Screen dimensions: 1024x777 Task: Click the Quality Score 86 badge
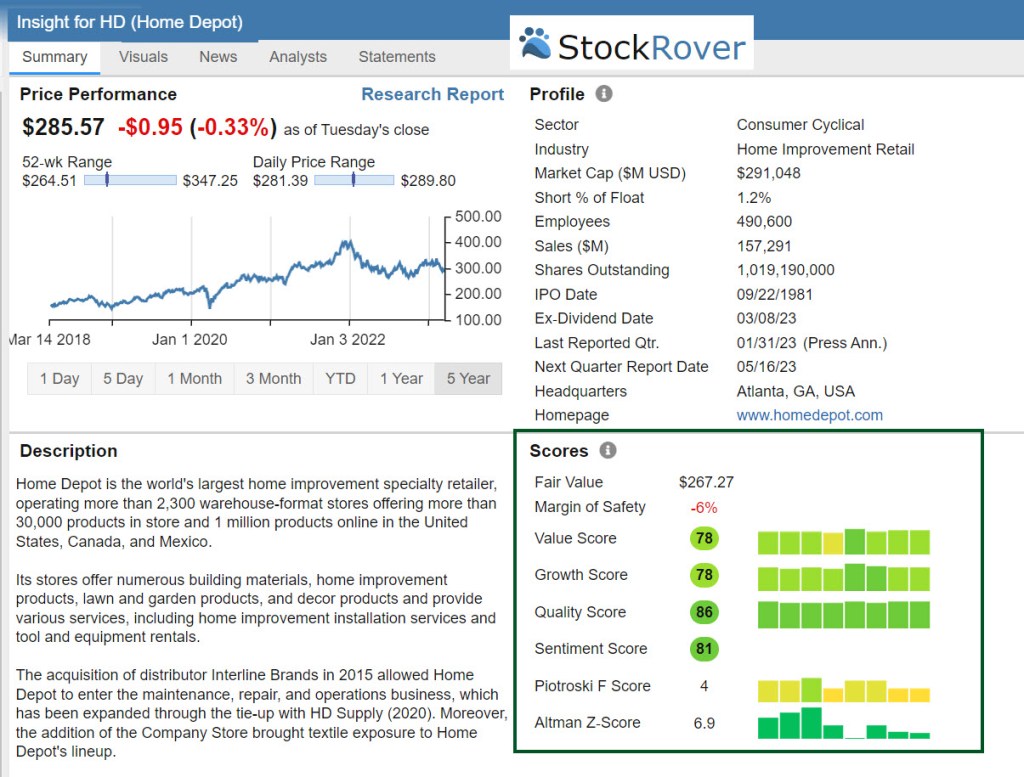pos(704,612)
